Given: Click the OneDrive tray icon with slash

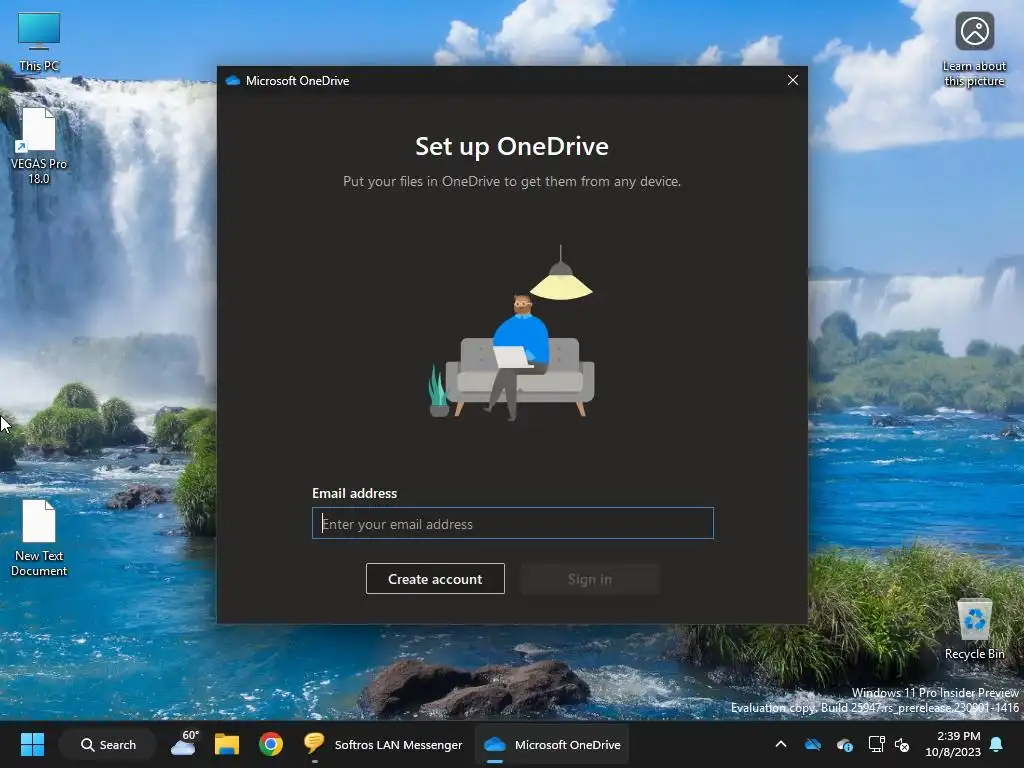Looking at the screenshot, I should point(812,744).
